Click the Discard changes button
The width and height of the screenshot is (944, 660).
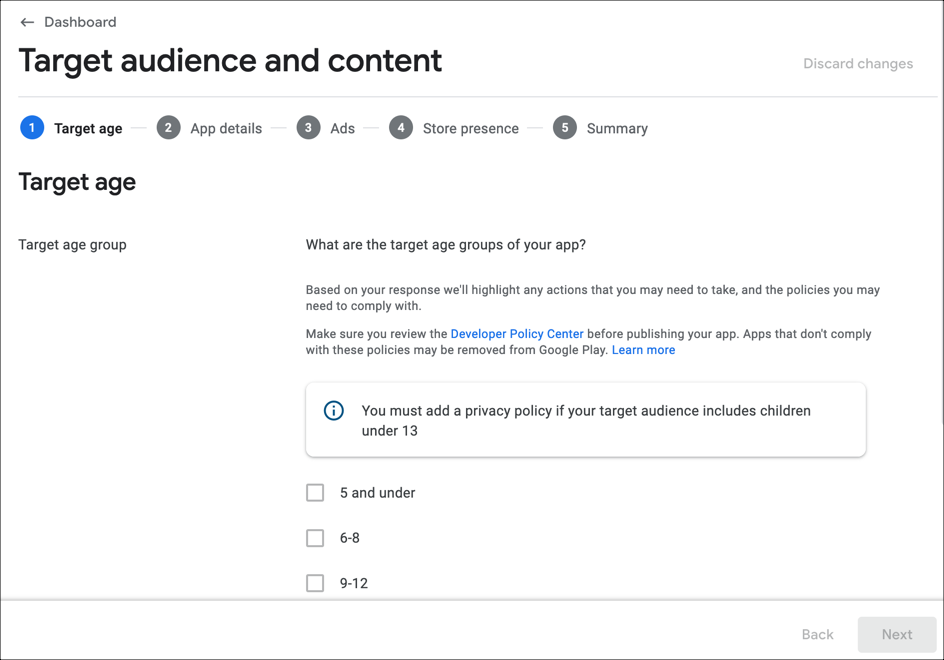pos(858,64)
